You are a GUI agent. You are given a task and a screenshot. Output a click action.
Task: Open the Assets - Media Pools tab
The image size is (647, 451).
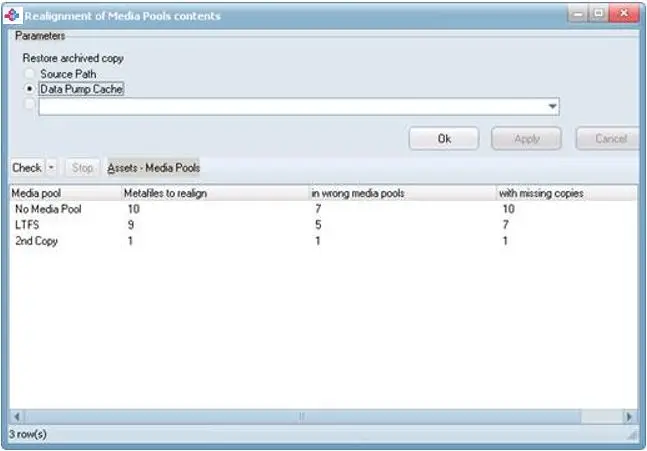[154, 168]
